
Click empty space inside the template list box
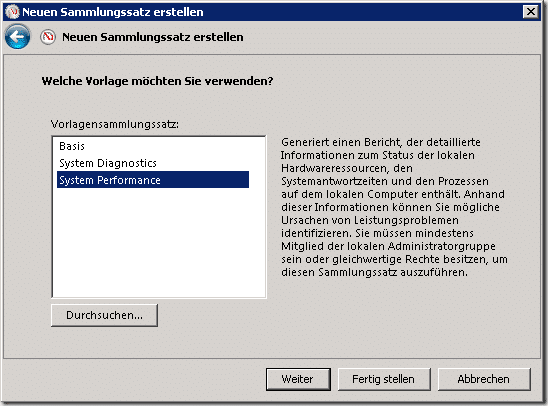tap(159, 245)
